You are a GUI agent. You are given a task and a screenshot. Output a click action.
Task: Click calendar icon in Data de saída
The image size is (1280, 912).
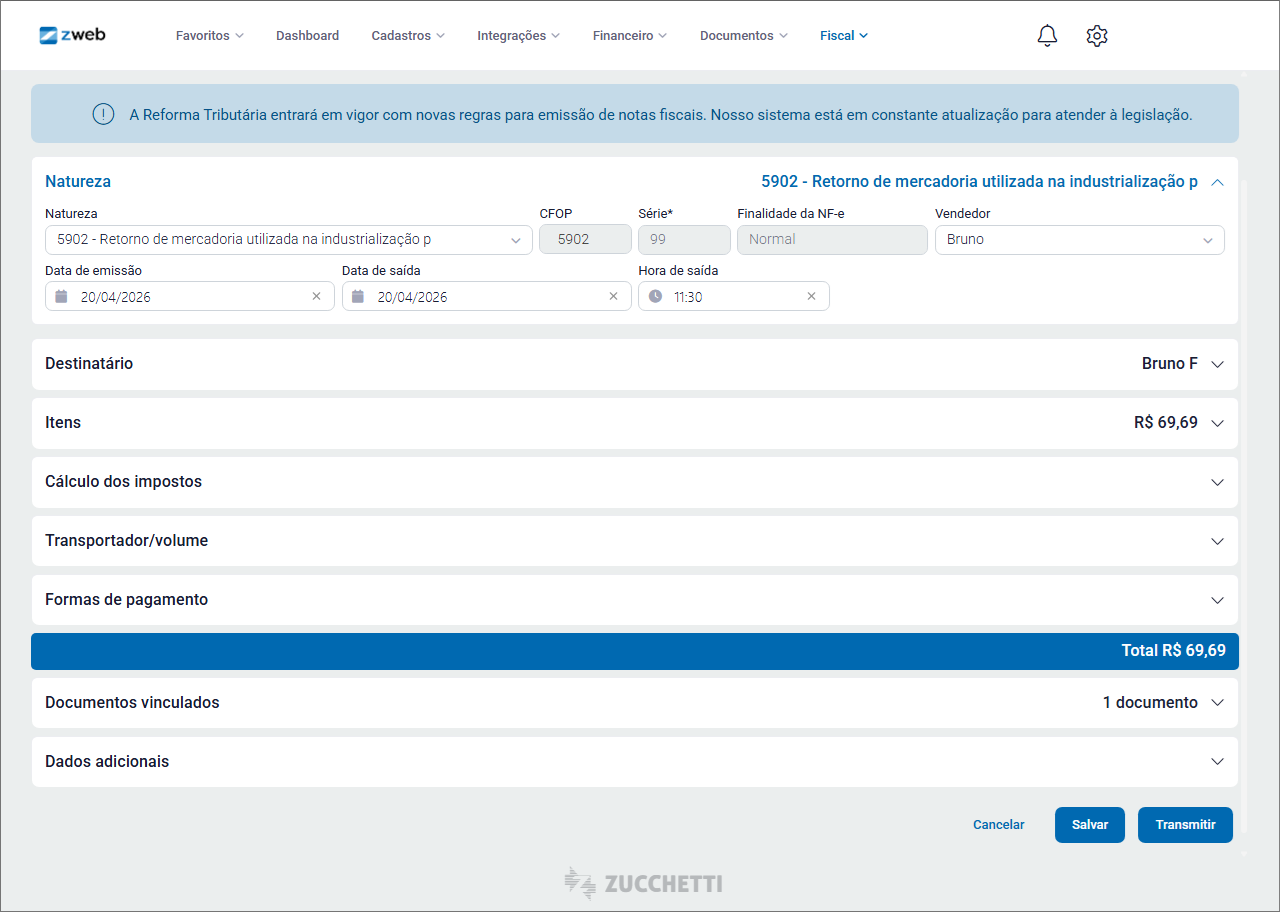click(x=358, y=297)
